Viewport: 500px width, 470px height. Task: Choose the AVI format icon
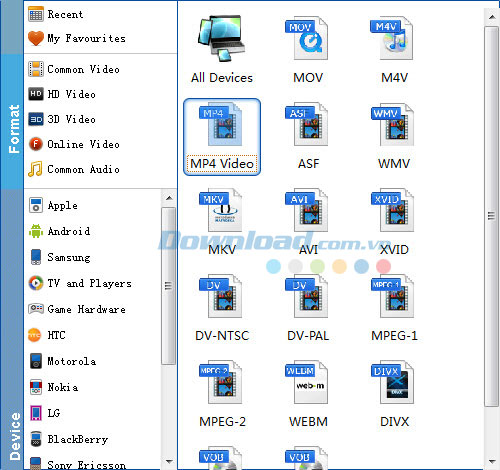click(x=307, y=210)
